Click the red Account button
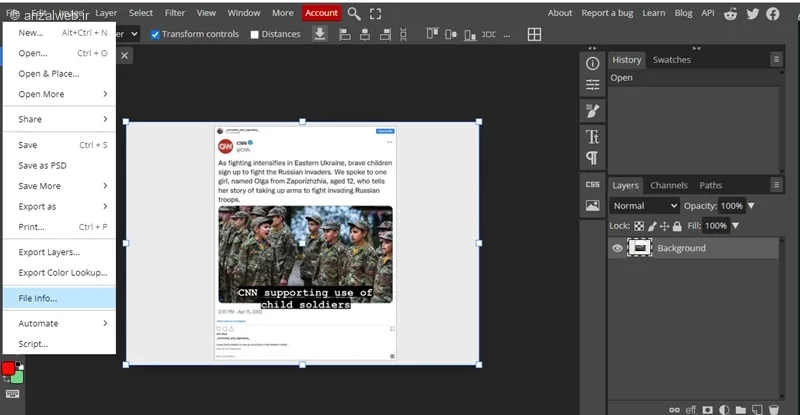 coord(321,13)
